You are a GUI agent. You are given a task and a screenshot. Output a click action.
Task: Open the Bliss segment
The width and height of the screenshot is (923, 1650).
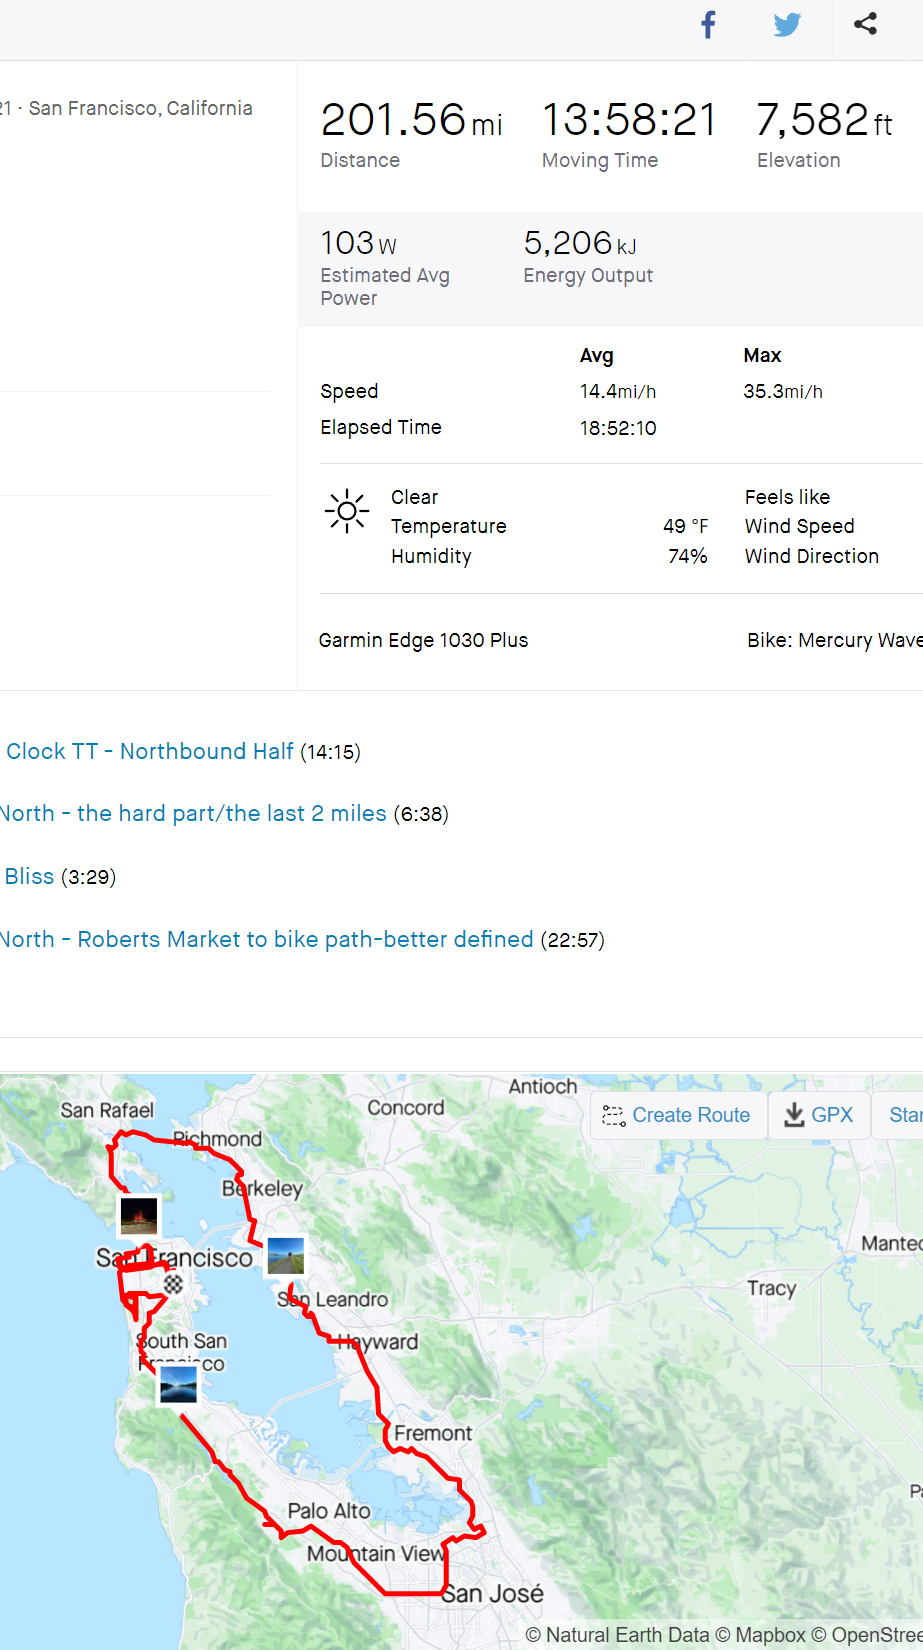pyautogui.click(x=29, y=877)
